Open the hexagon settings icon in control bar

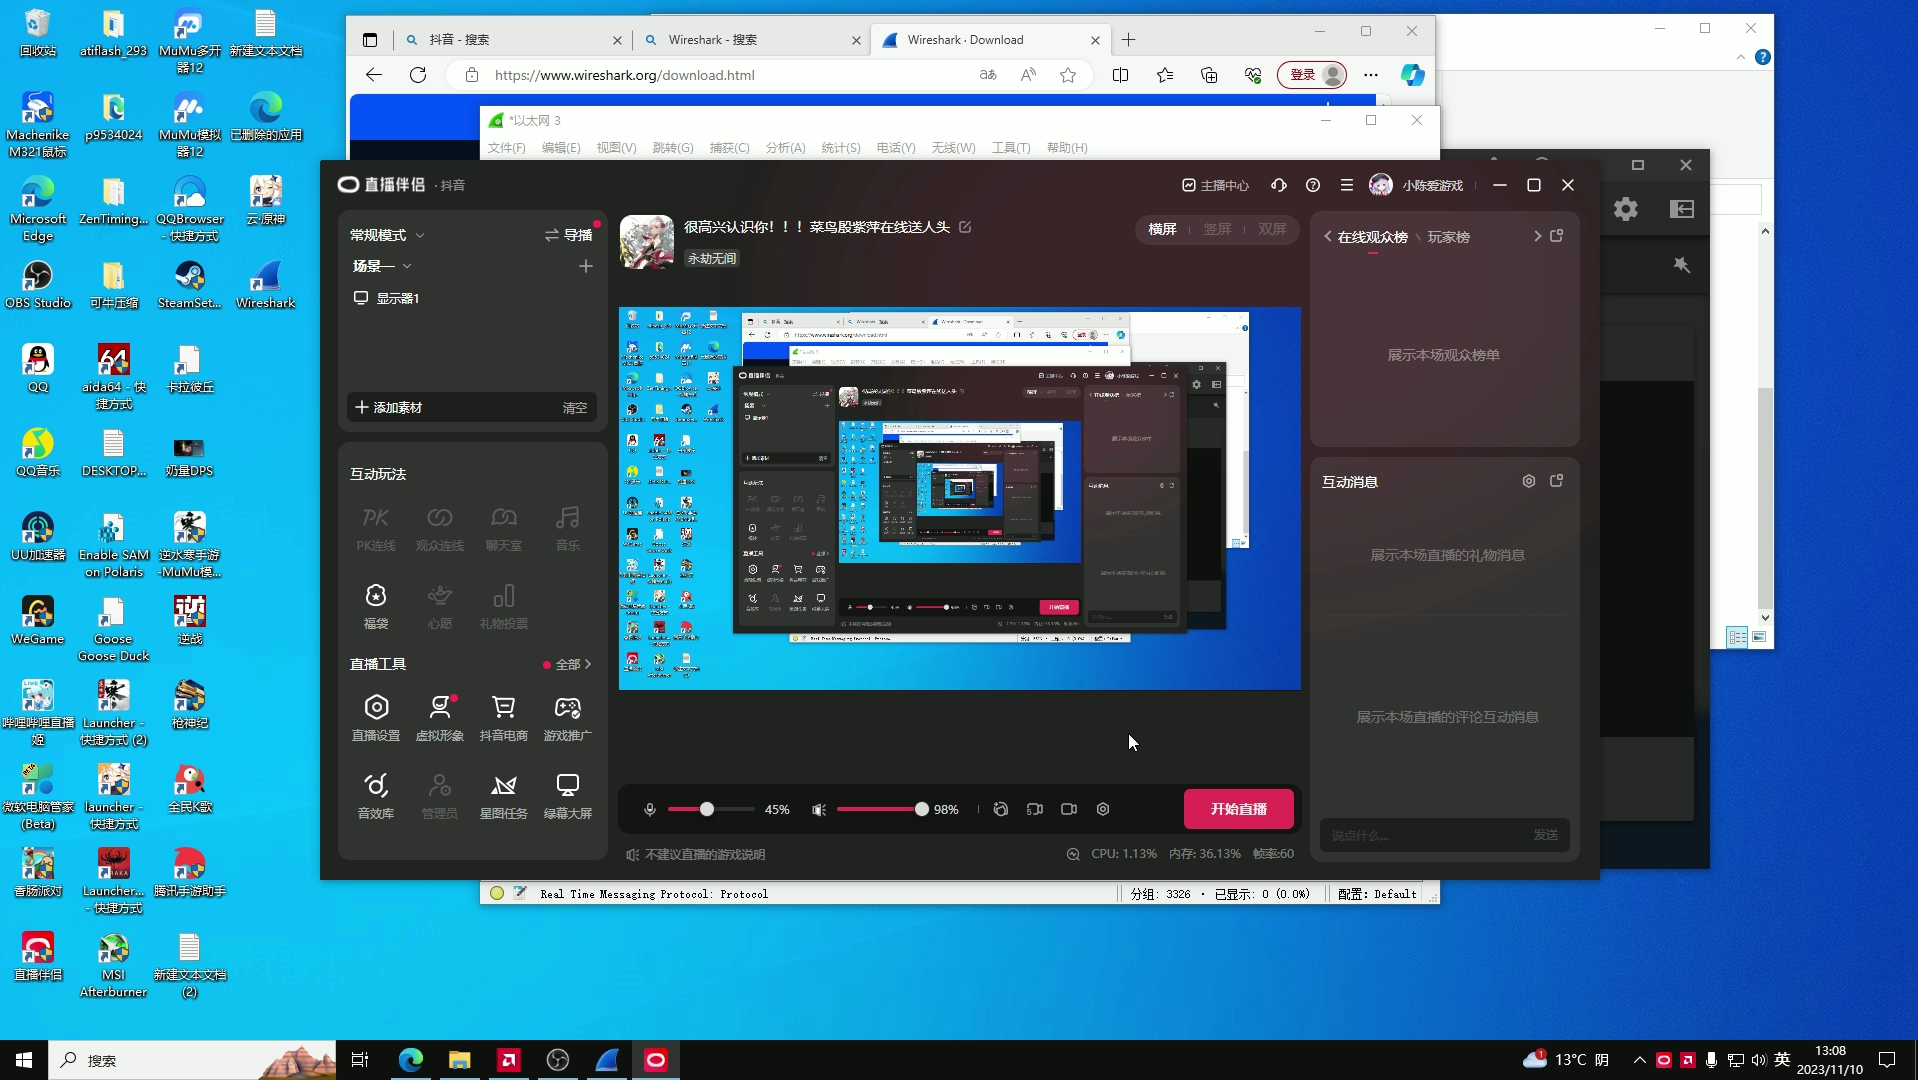pyautogui.click(x=1103, y=809)
